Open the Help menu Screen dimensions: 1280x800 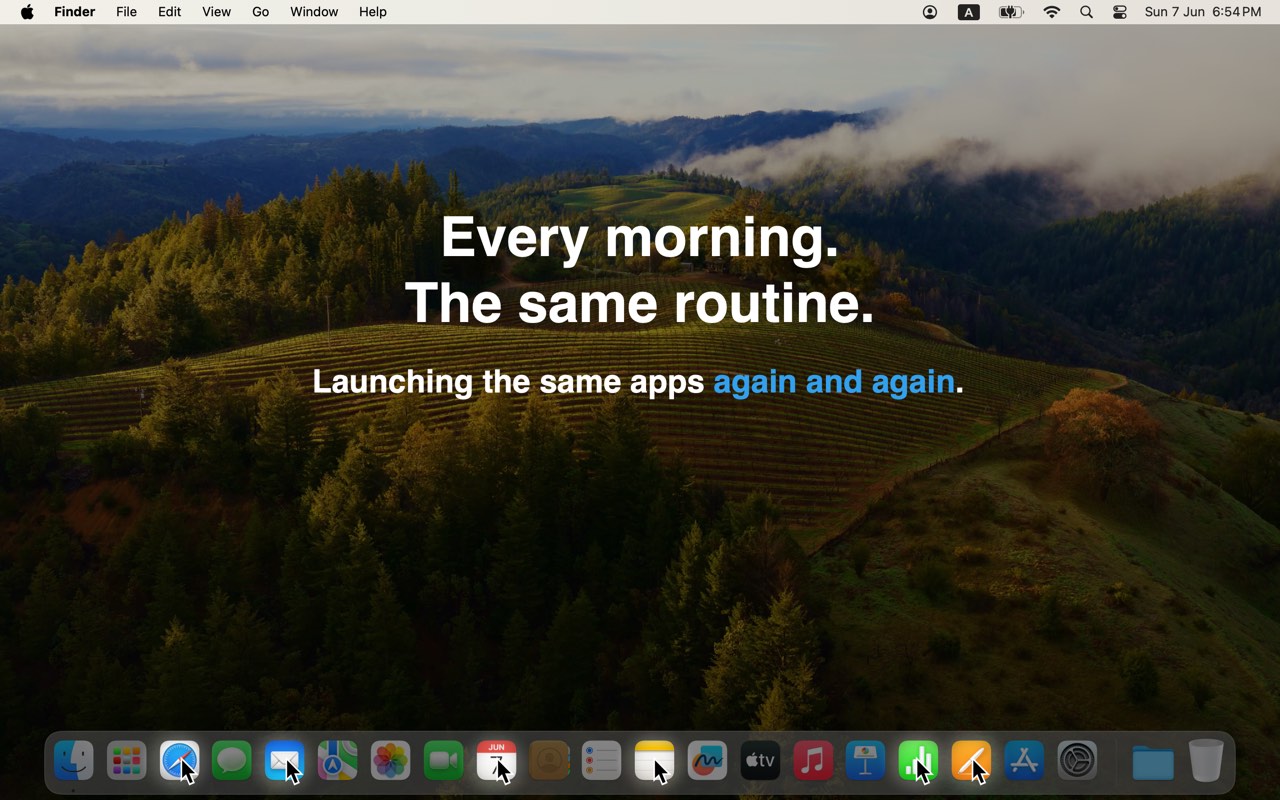(373, 12)
